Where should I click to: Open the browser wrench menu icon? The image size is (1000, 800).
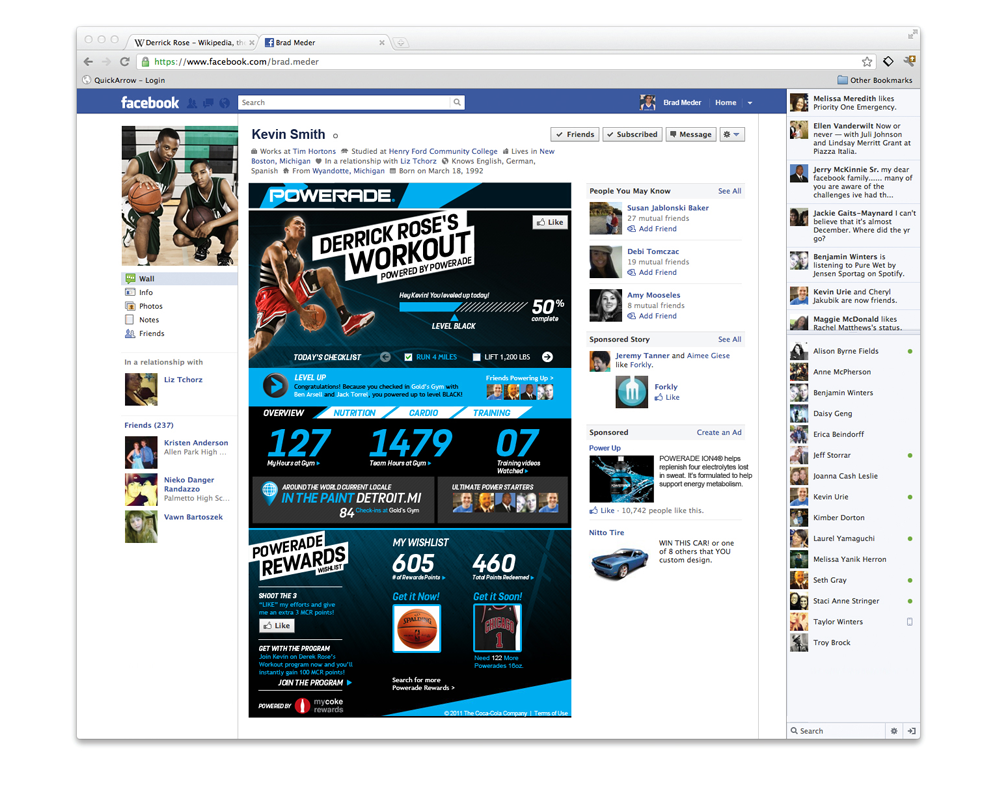coord(909,61)
